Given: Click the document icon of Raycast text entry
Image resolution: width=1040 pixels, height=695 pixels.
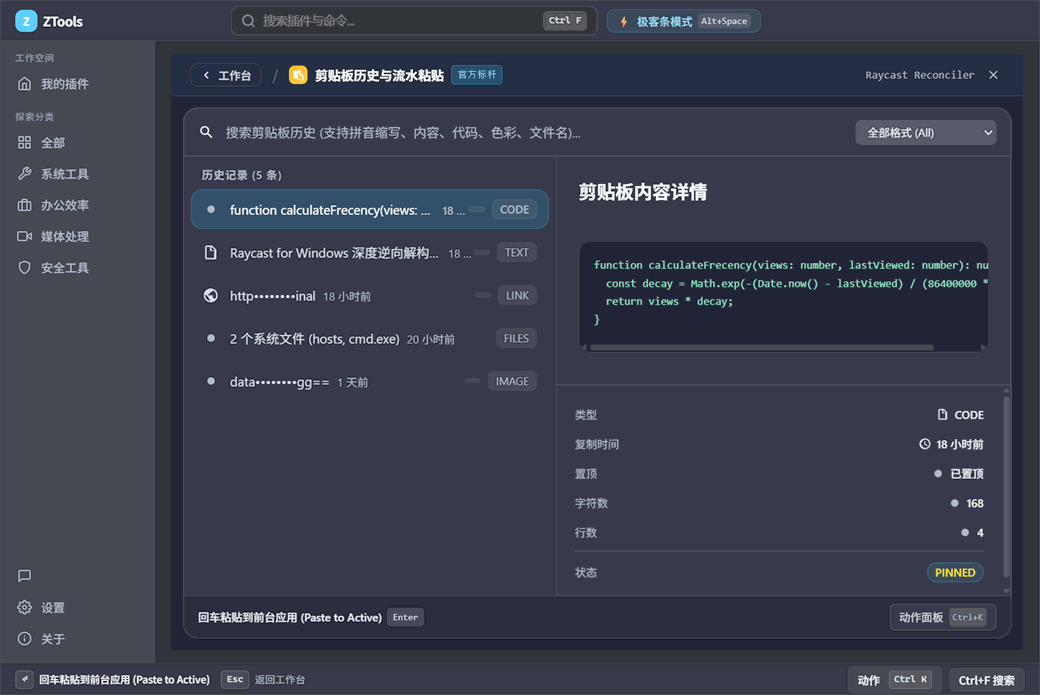Looking at the screenshot, I should click(210, 253).
